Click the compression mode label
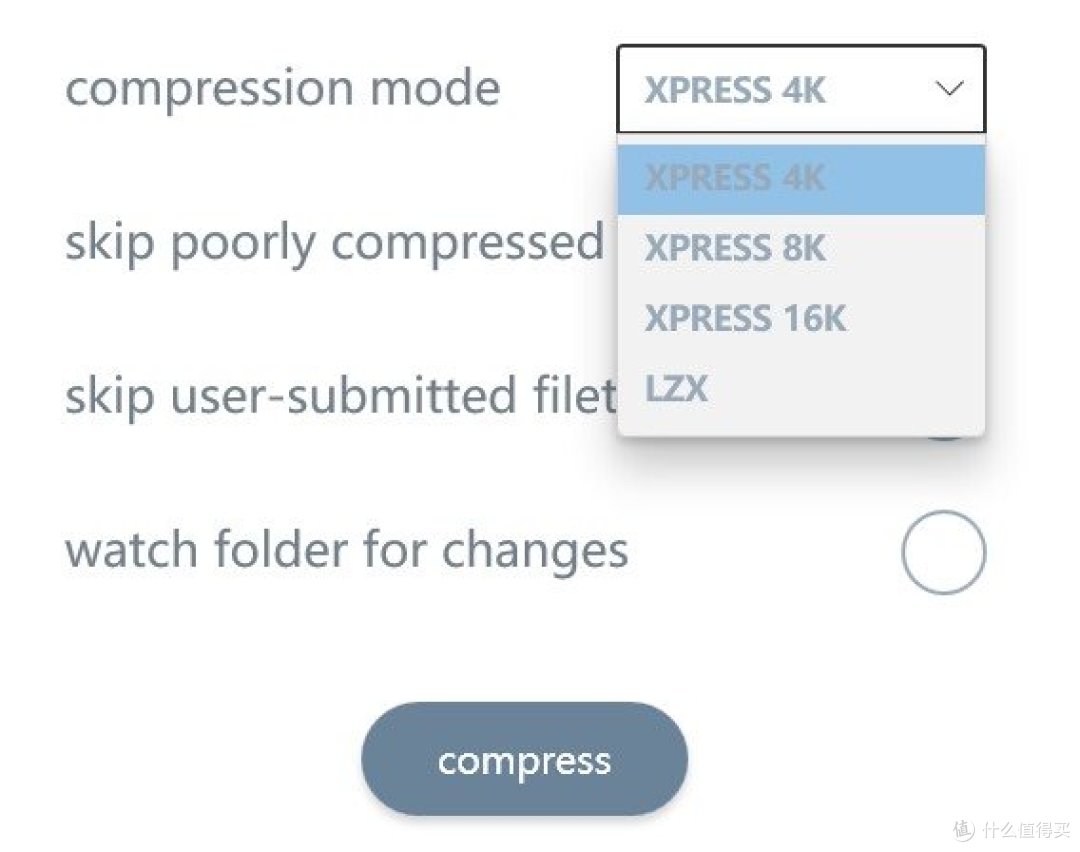 click(x=283, y=88)
